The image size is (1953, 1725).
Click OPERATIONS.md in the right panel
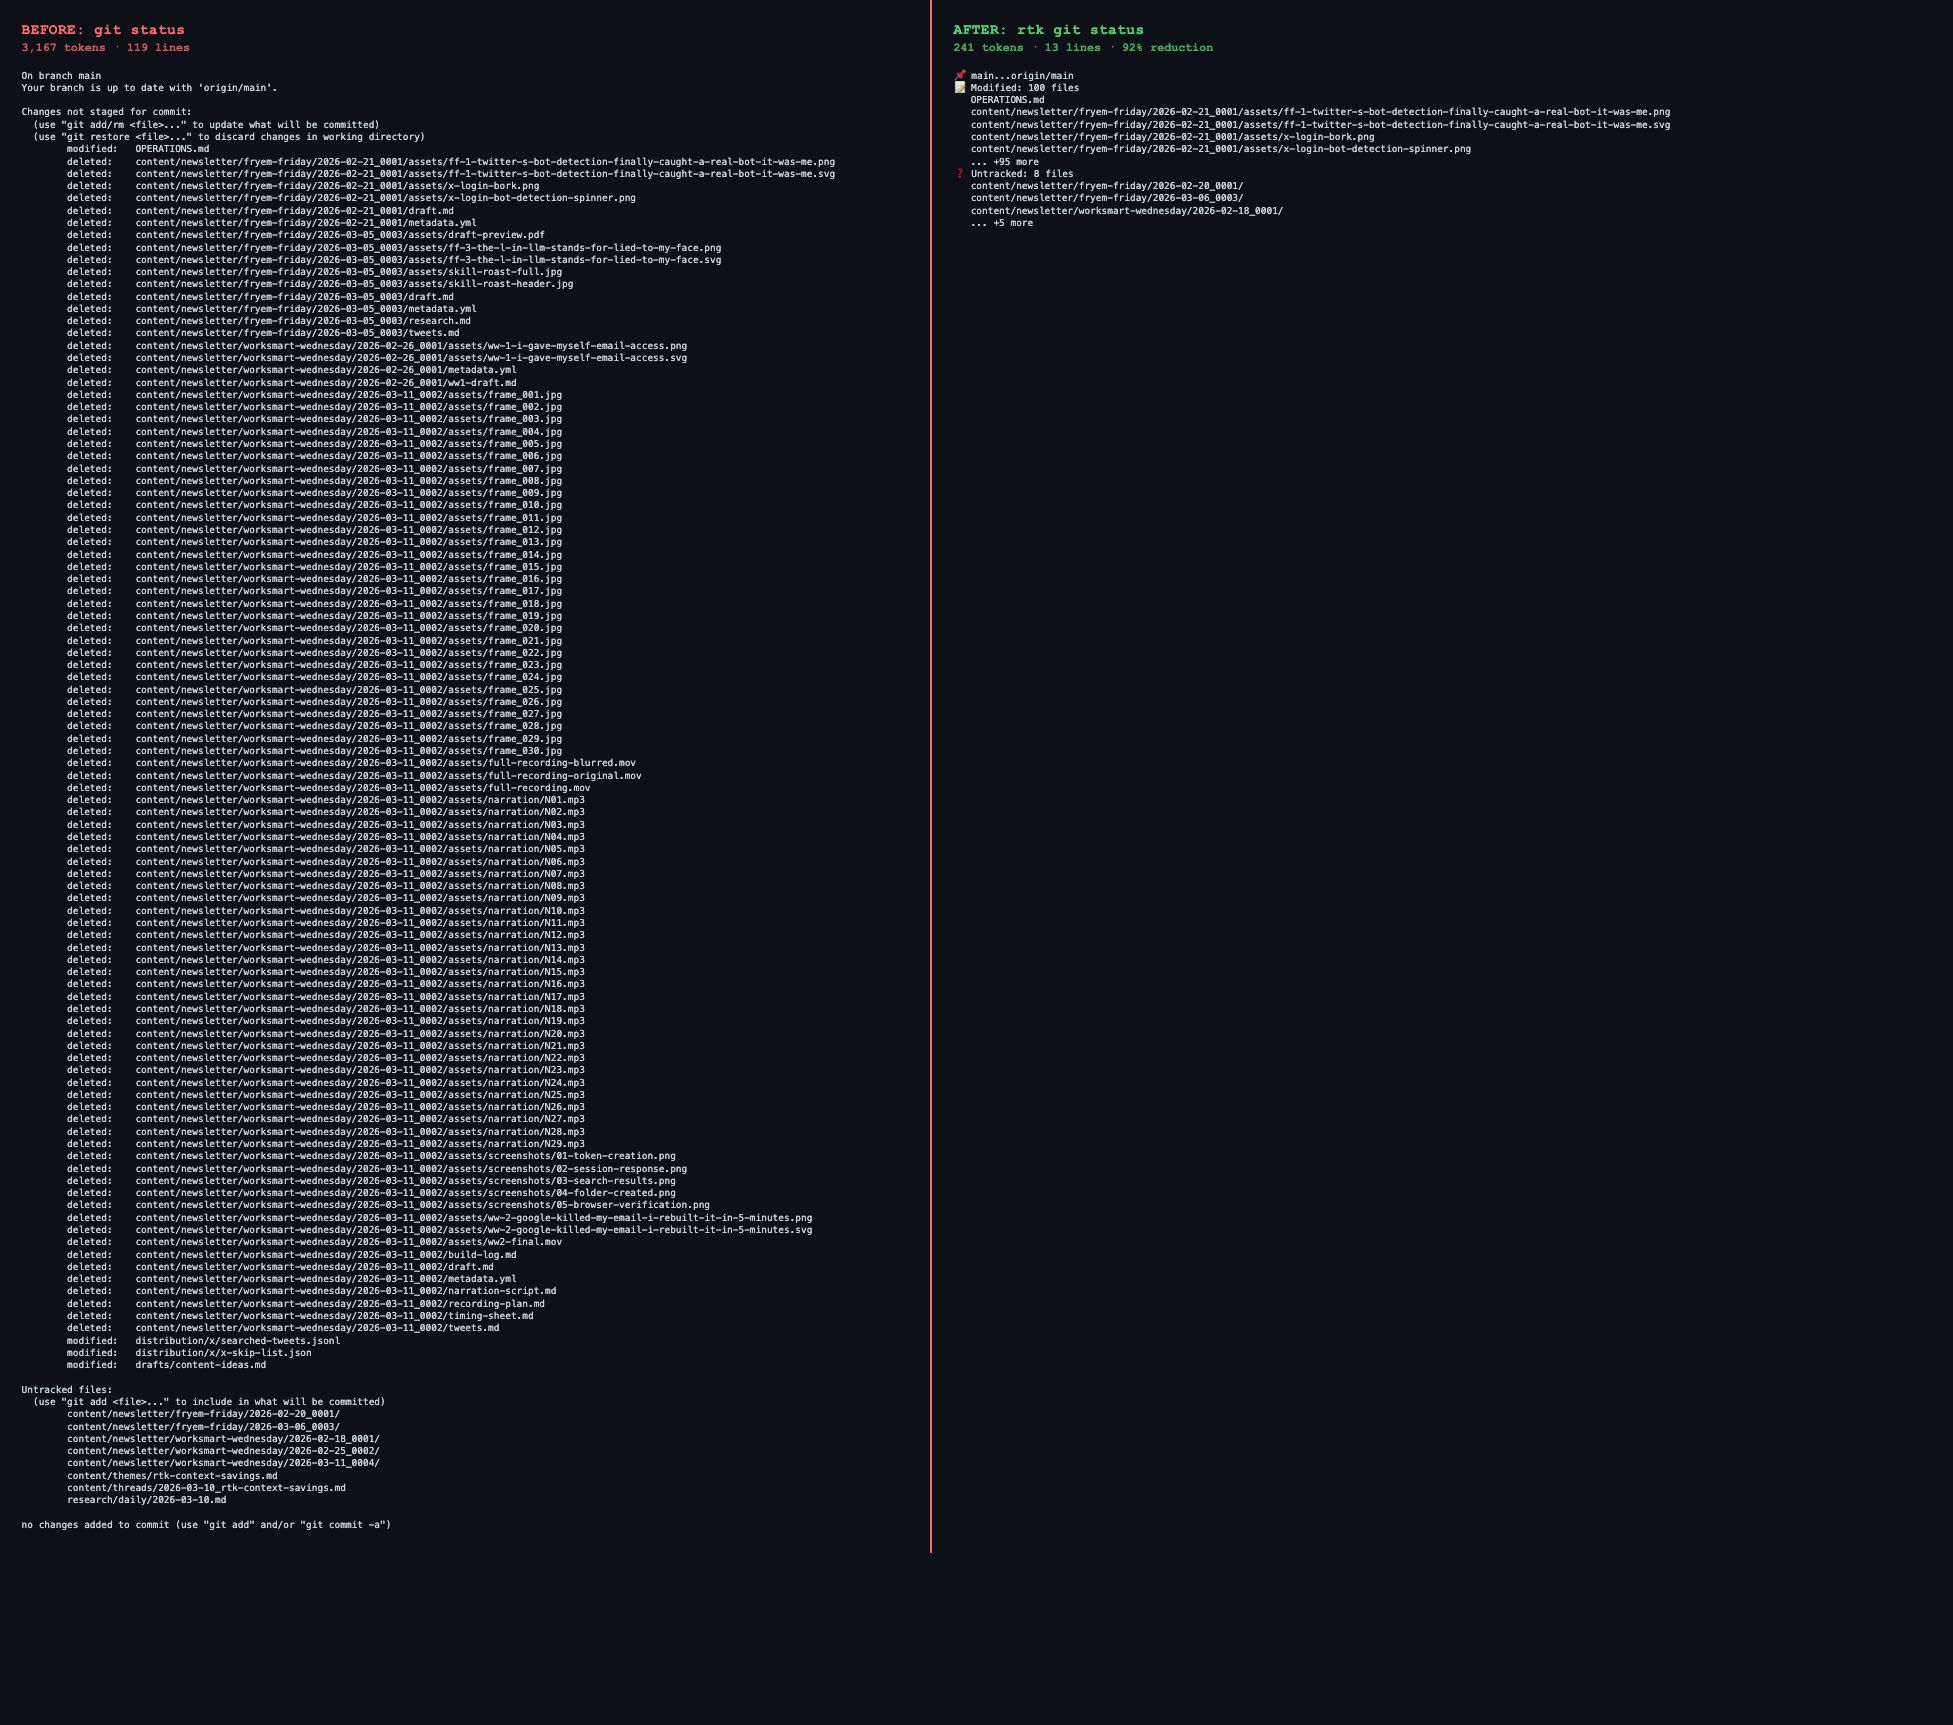(x=1007, y=100)
